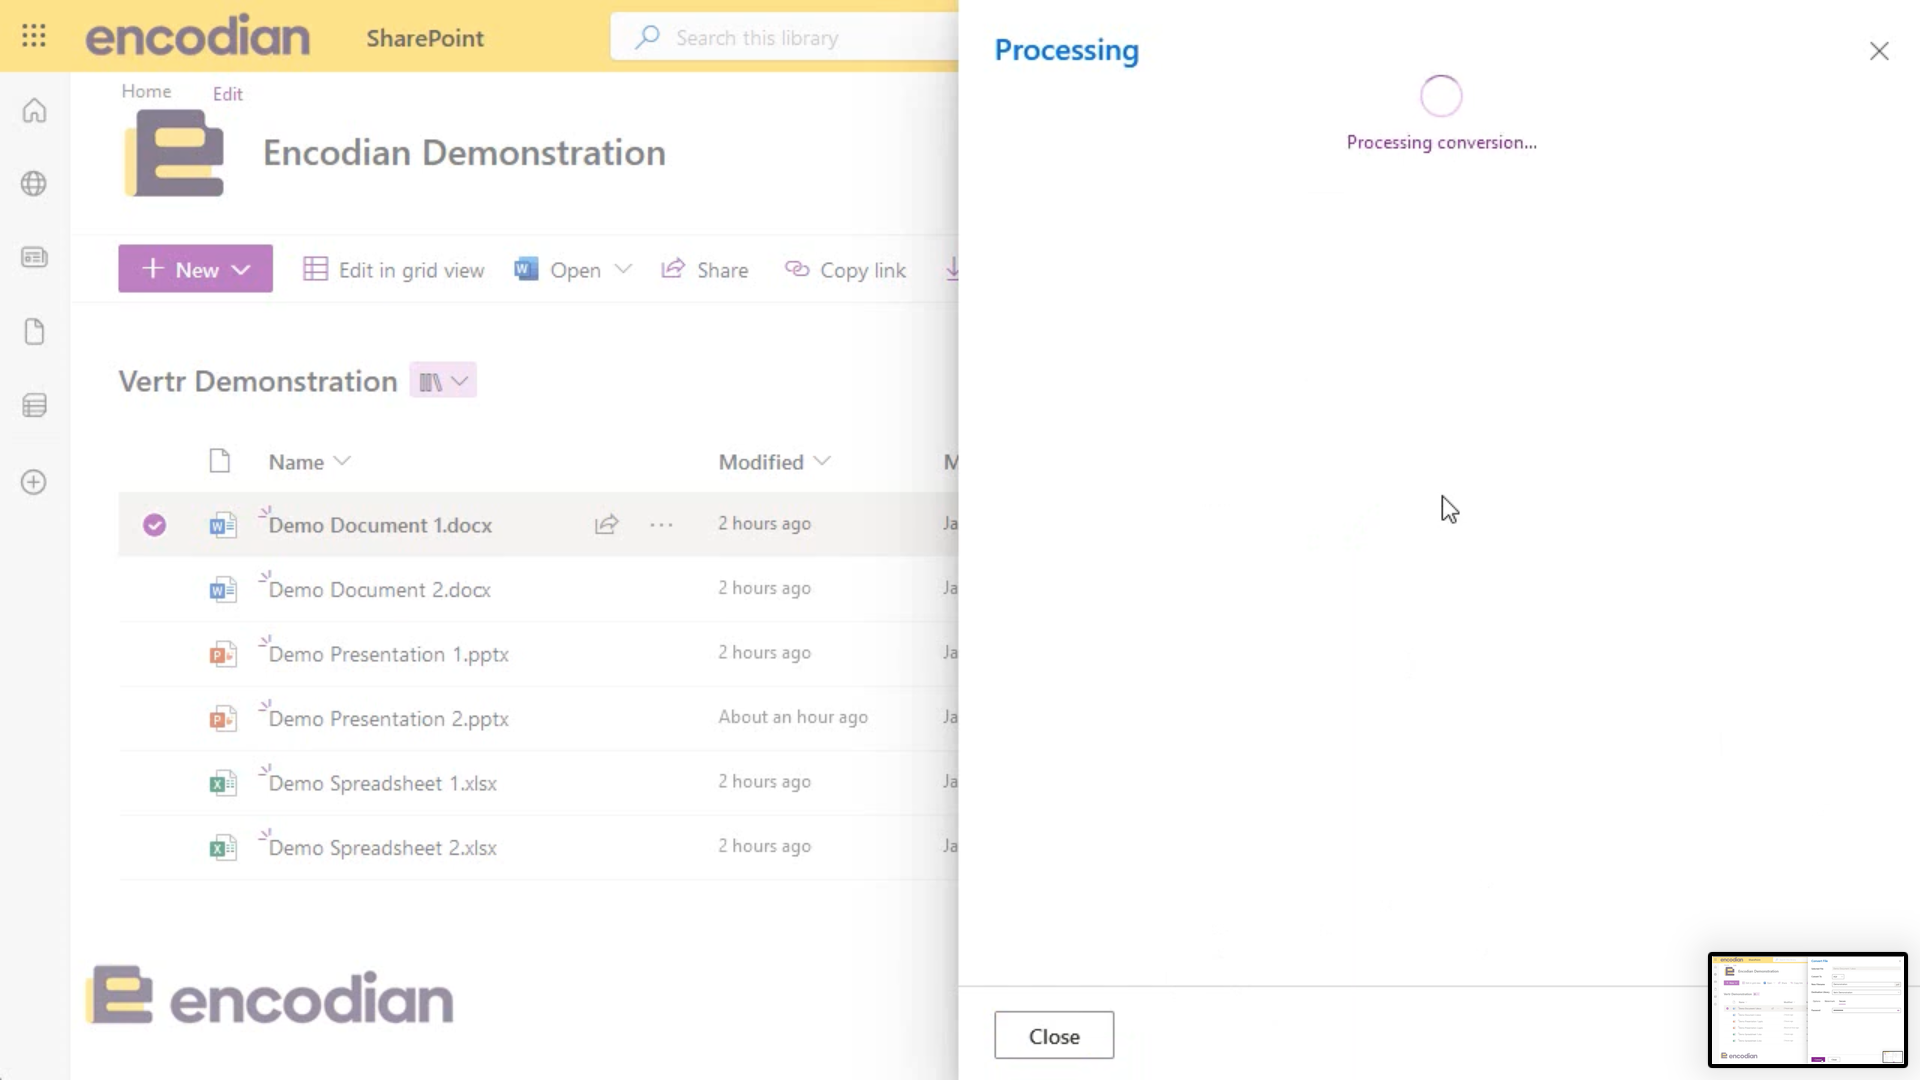This screenshot has height=1080, width=1920.
Task: Click 'About an hour ago' modified cell
Action: [793, 717]
